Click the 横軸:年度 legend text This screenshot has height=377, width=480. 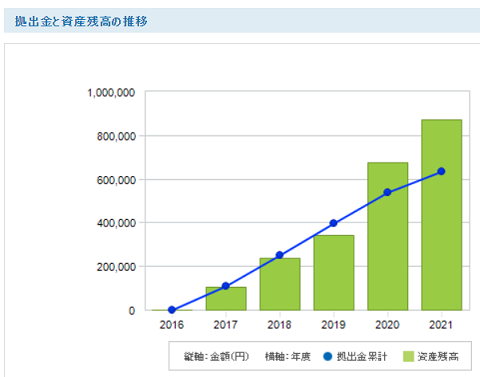[x=288, y=356]
